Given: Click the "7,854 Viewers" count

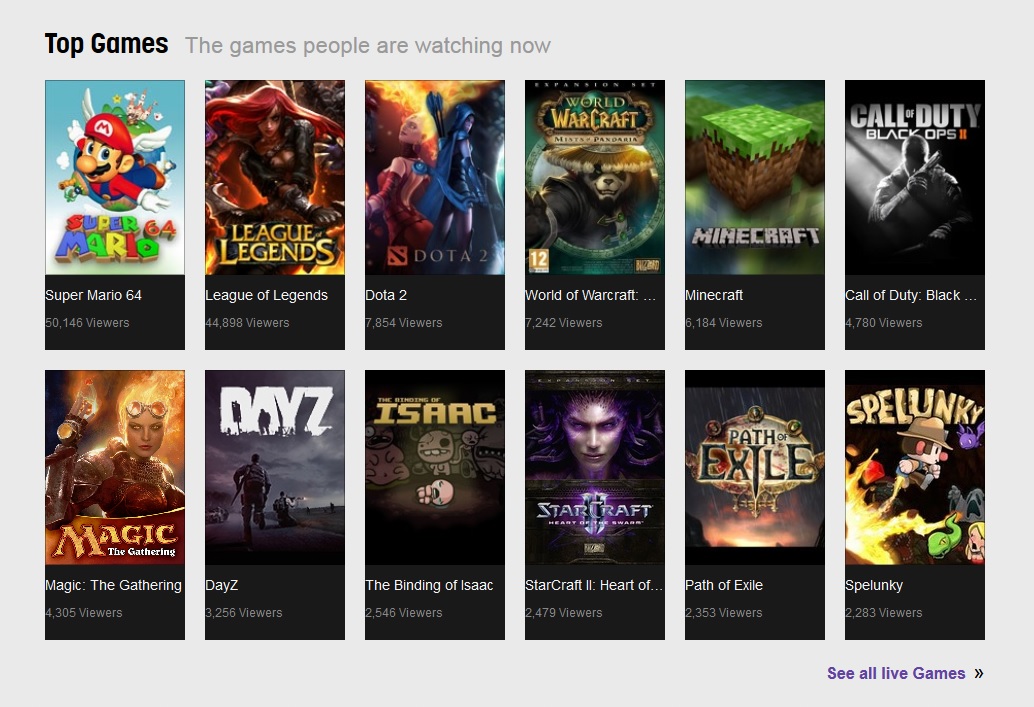Looking at the screenshot, I should pos(404,323).
